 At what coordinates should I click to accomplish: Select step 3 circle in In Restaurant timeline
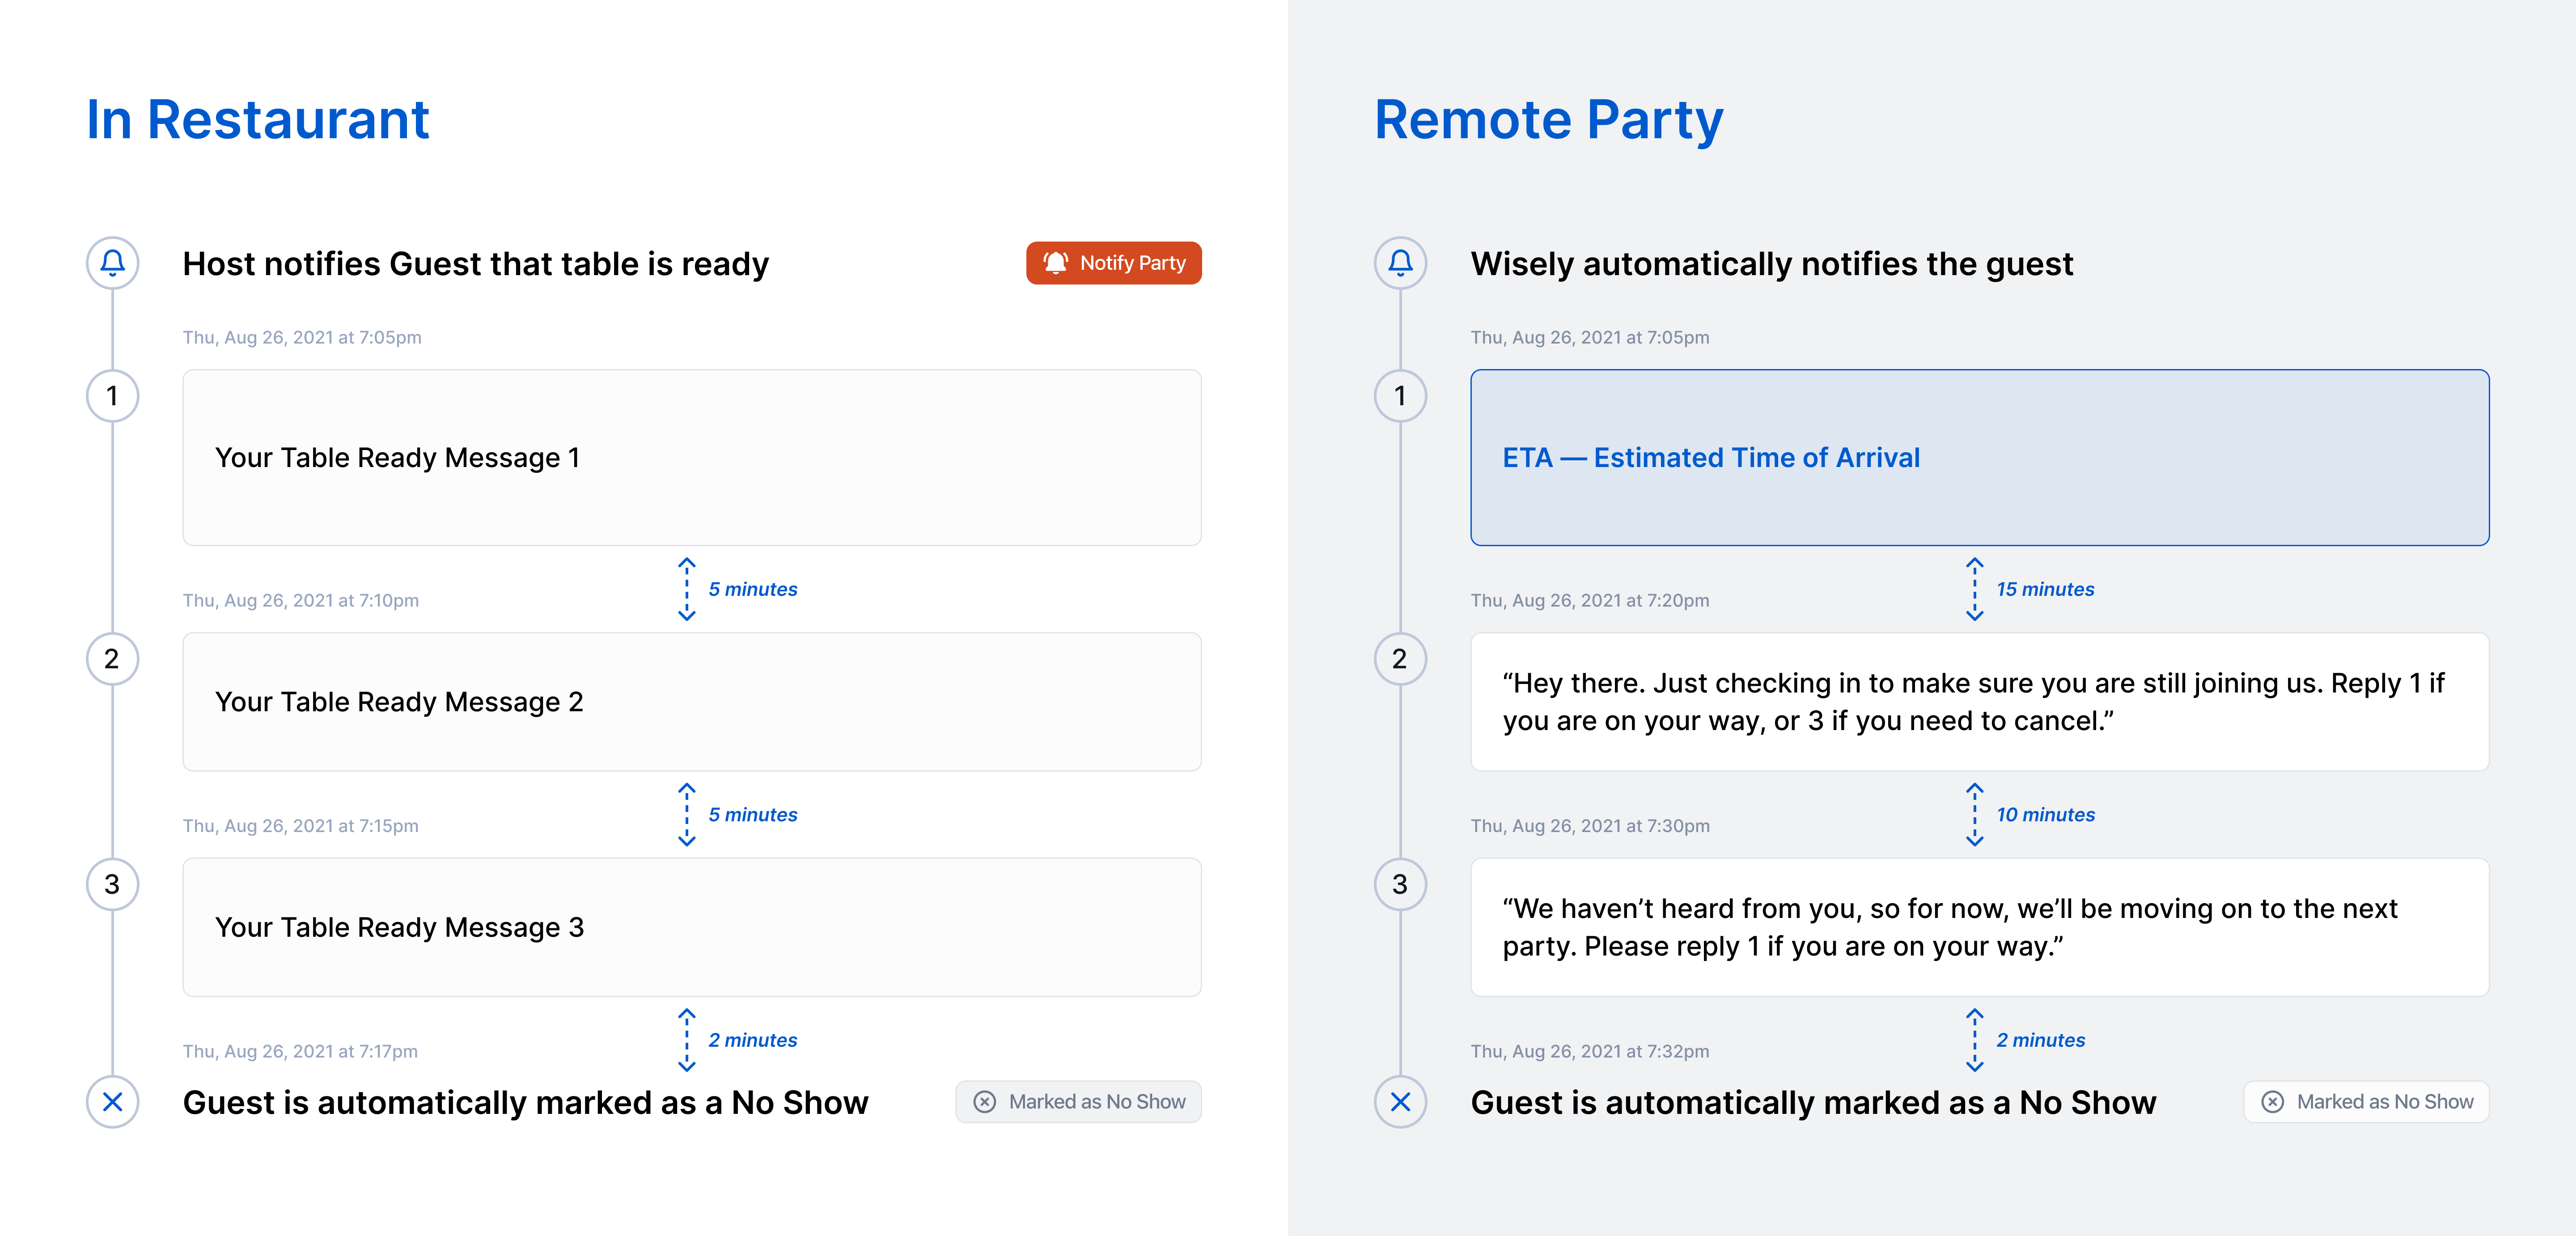[113, 884]
